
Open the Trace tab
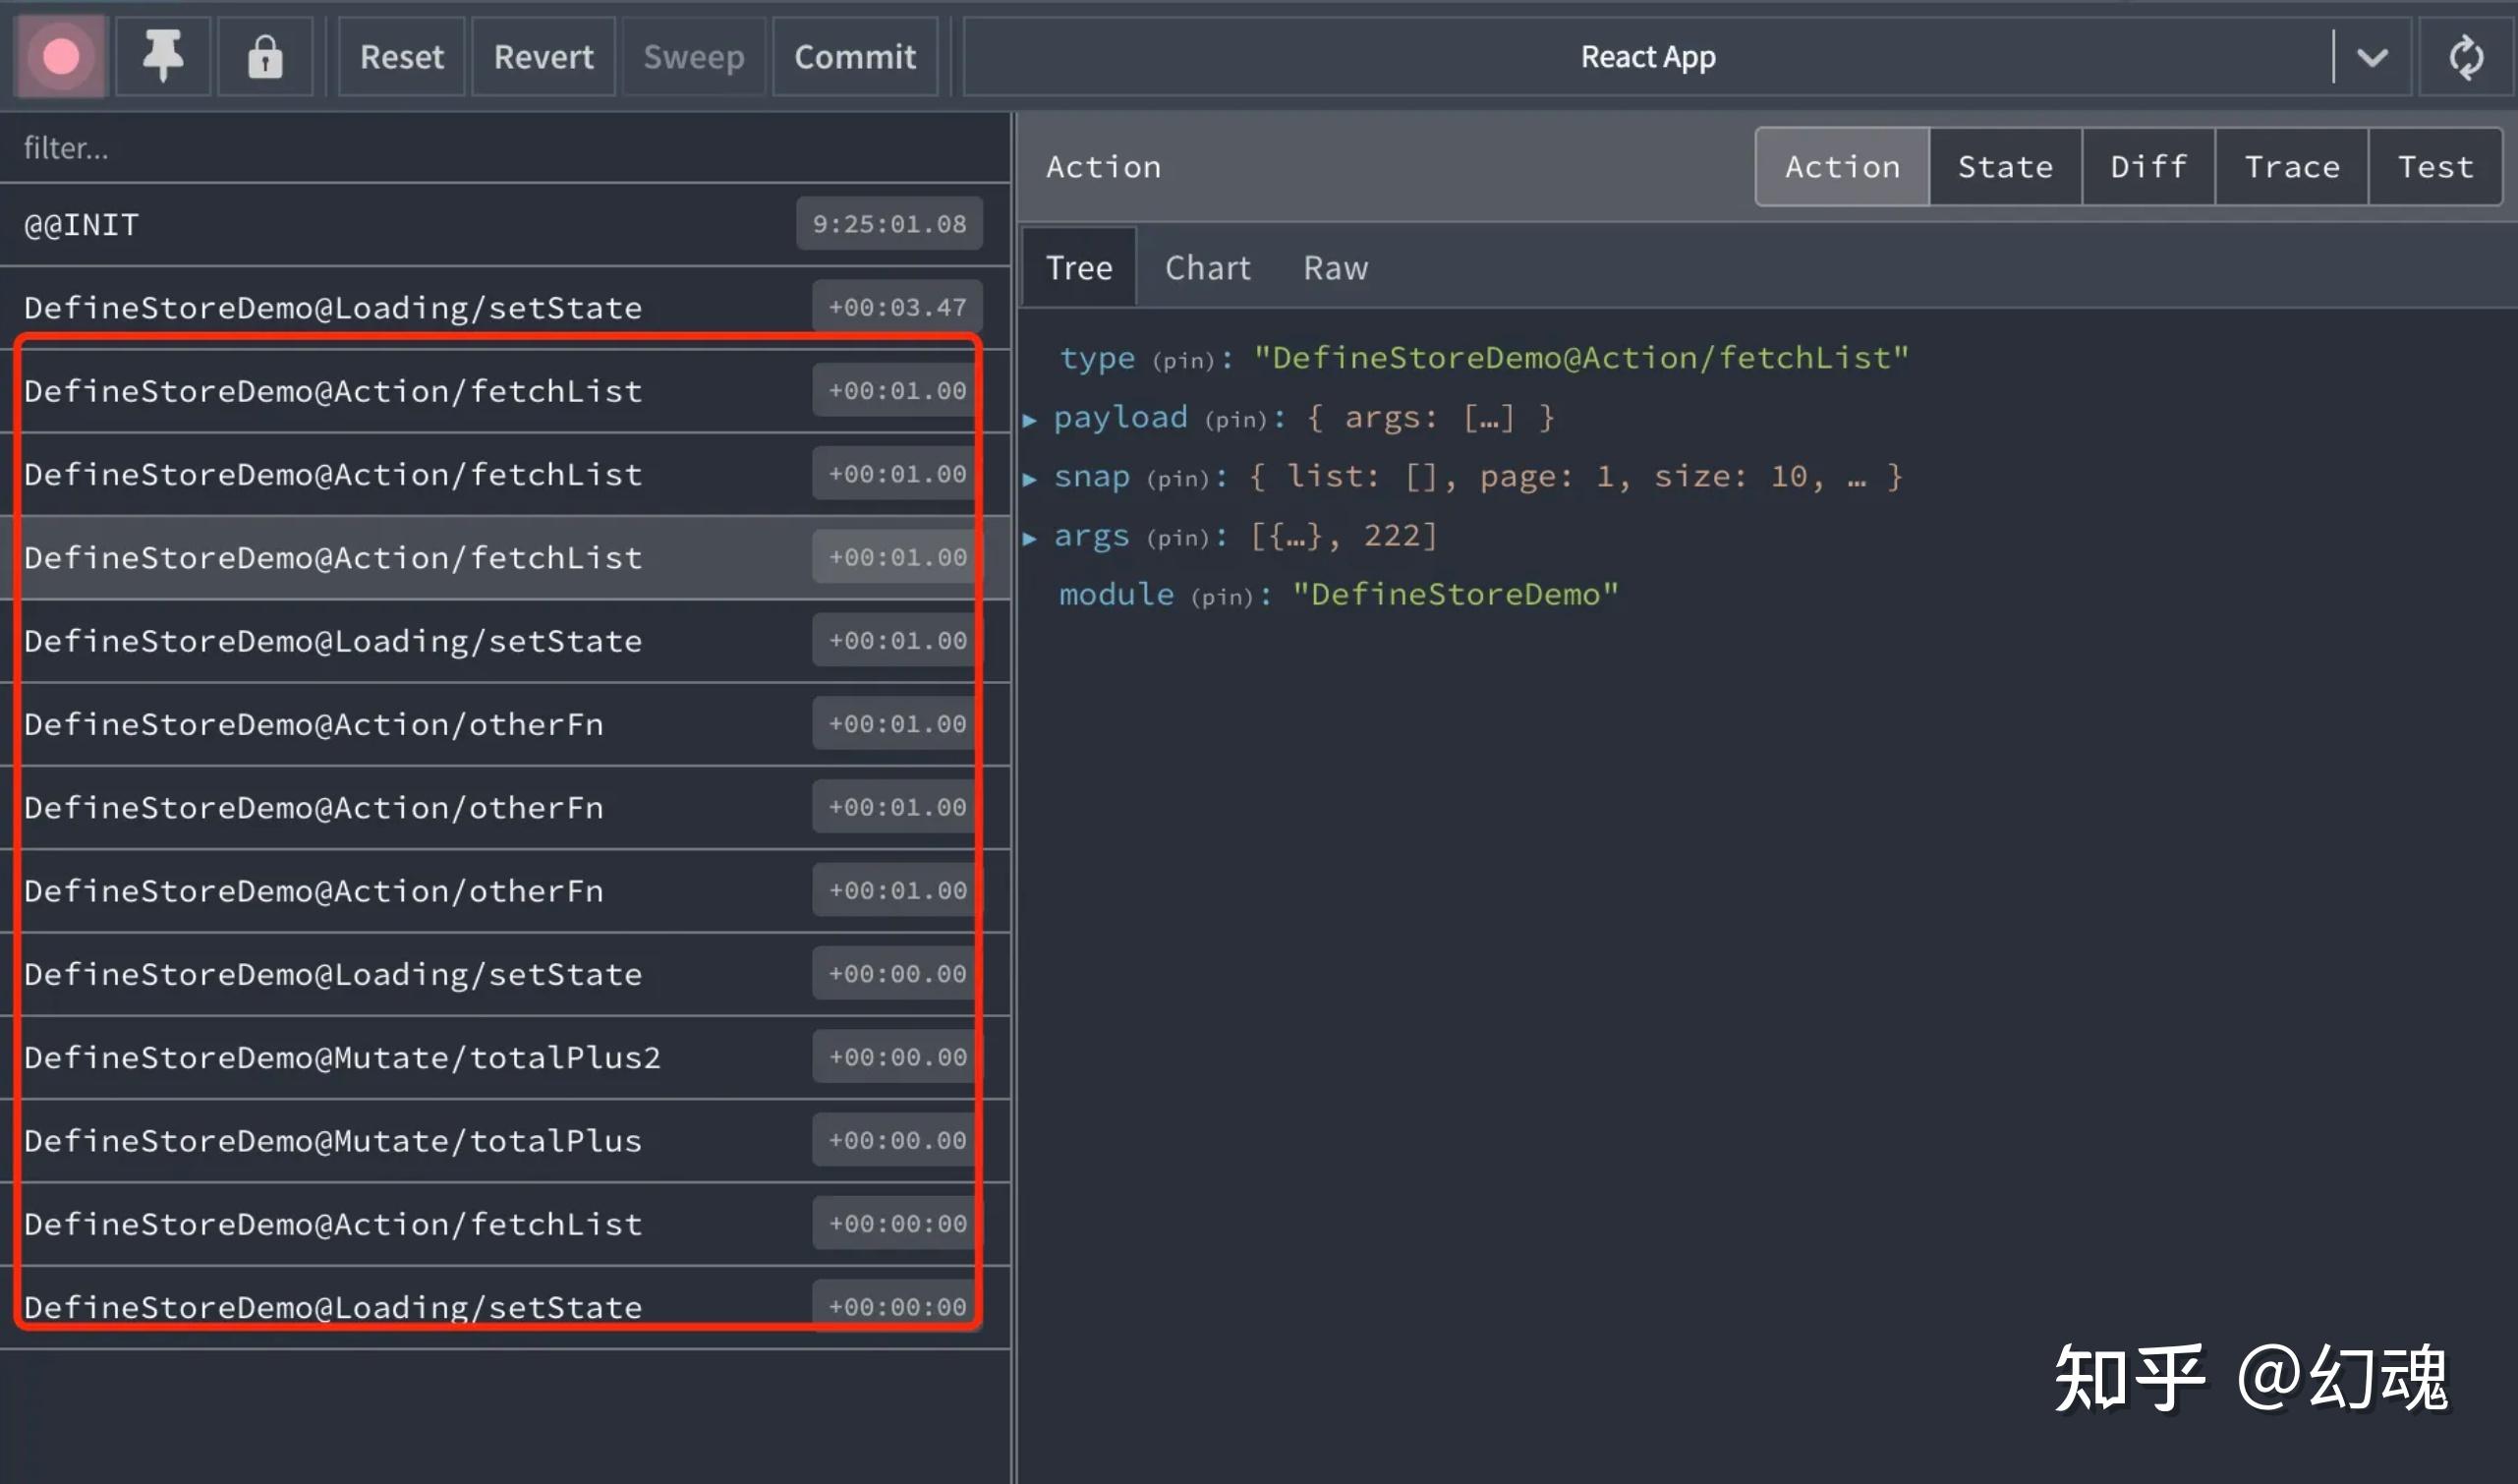(2290, 167)
